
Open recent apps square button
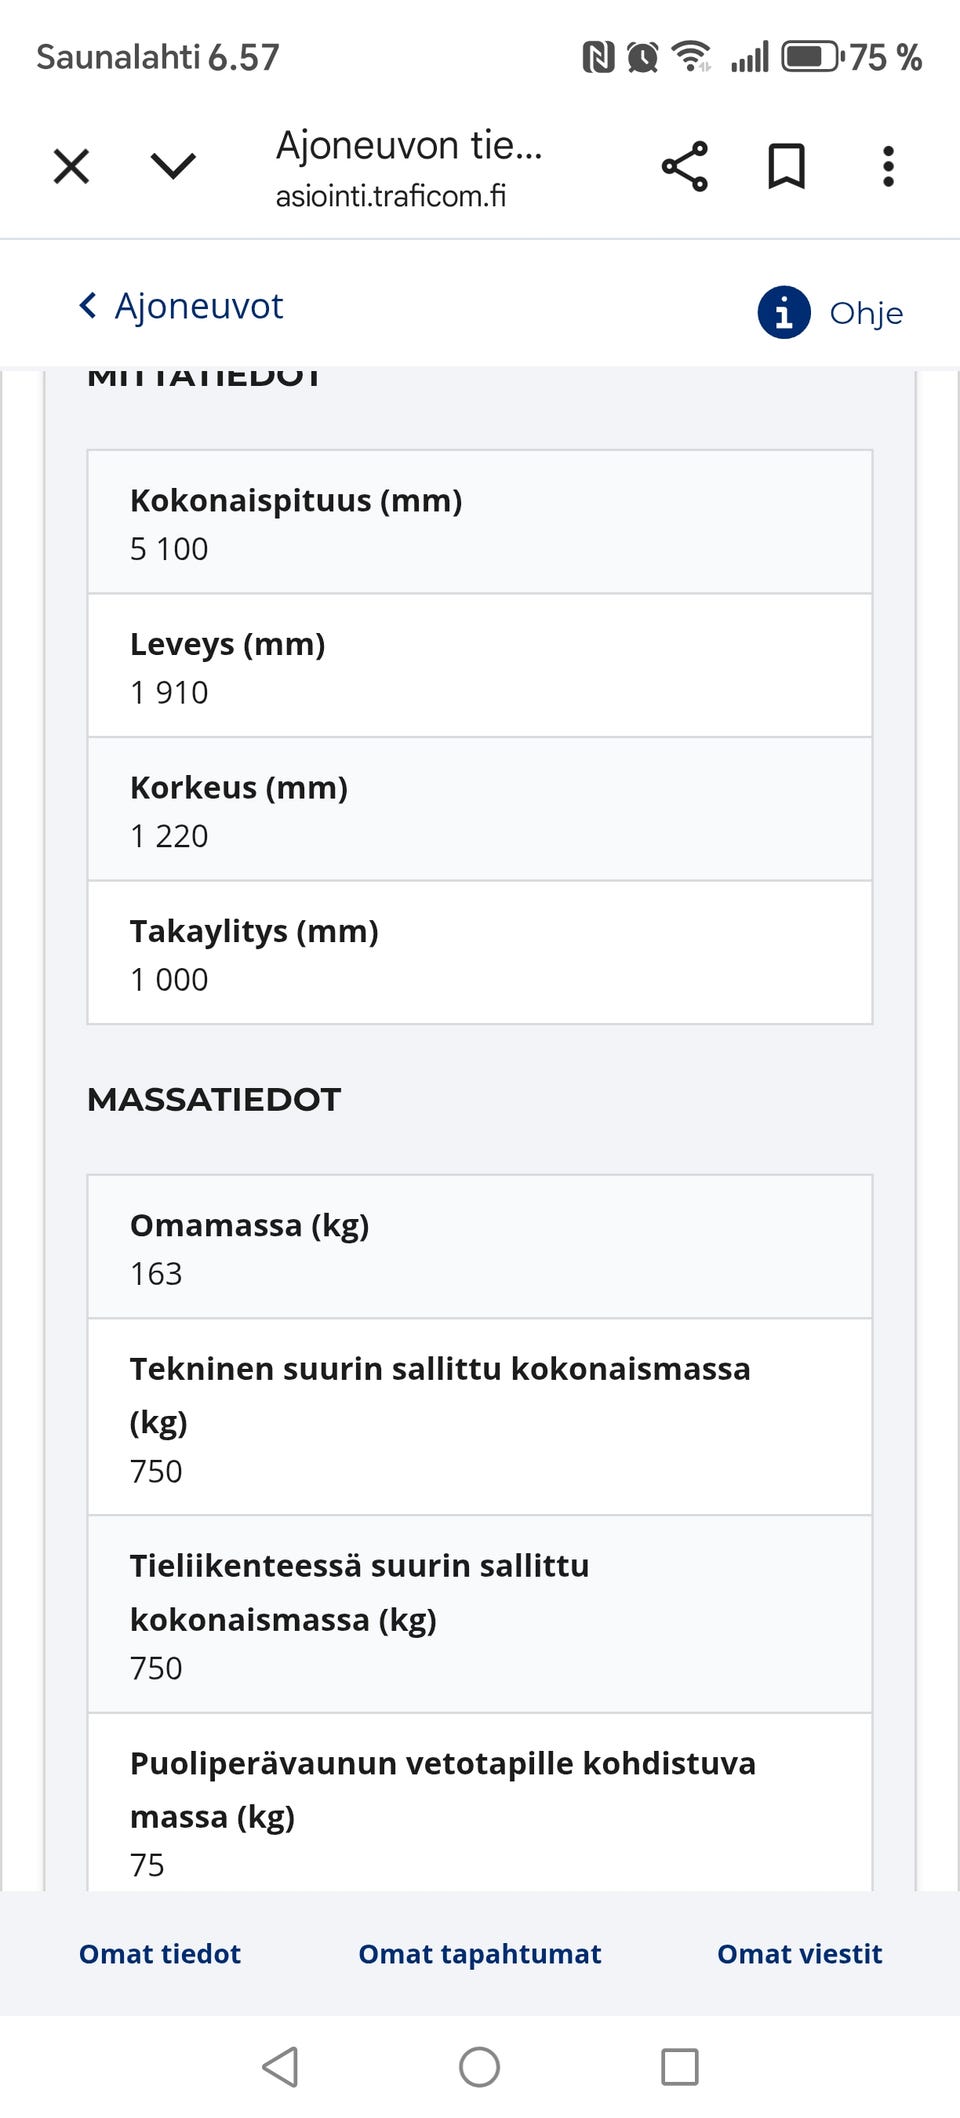tap(680, 2066)
